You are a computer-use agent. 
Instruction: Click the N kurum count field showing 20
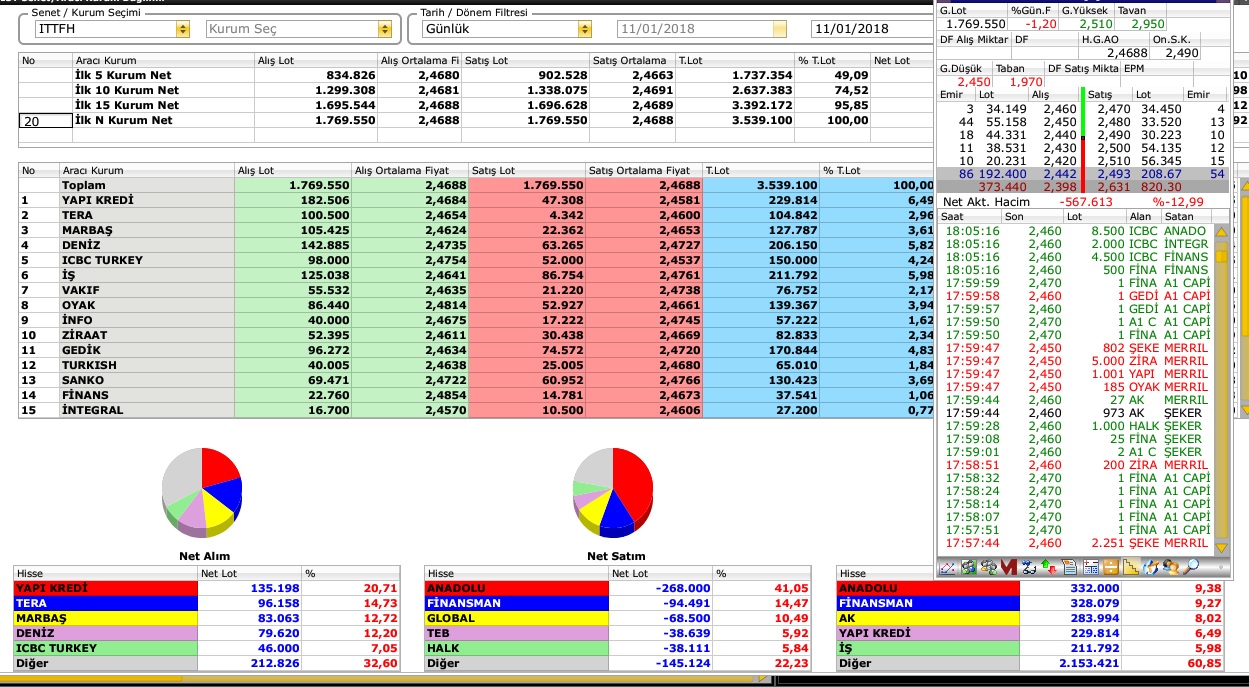tap(45, 120)
